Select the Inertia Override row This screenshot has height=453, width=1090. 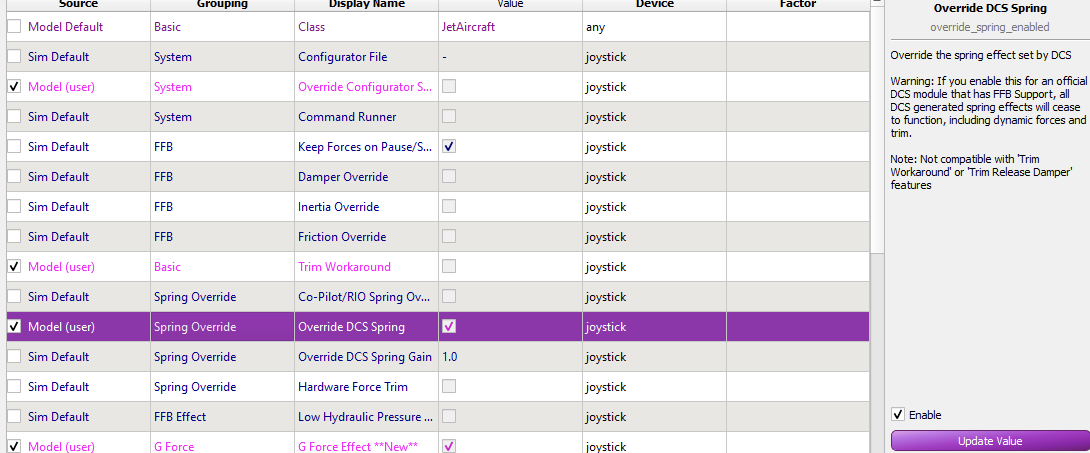[x=438, y=206]
